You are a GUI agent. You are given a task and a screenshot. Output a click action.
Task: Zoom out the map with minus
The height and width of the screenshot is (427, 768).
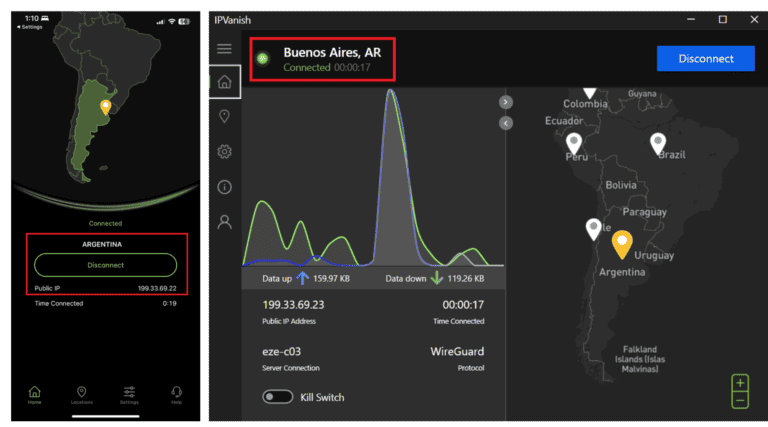pyautogui.click(x=740, y=400)
